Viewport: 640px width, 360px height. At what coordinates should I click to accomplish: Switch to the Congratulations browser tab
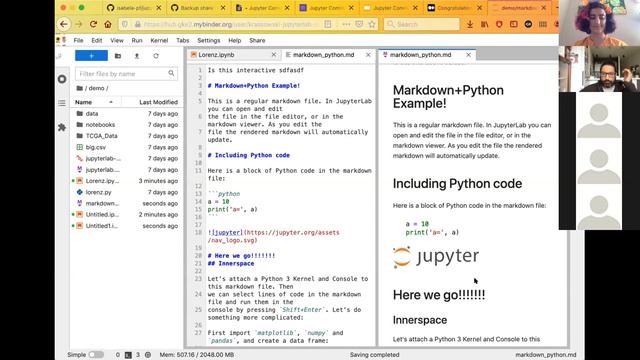(x=454, y=8)
